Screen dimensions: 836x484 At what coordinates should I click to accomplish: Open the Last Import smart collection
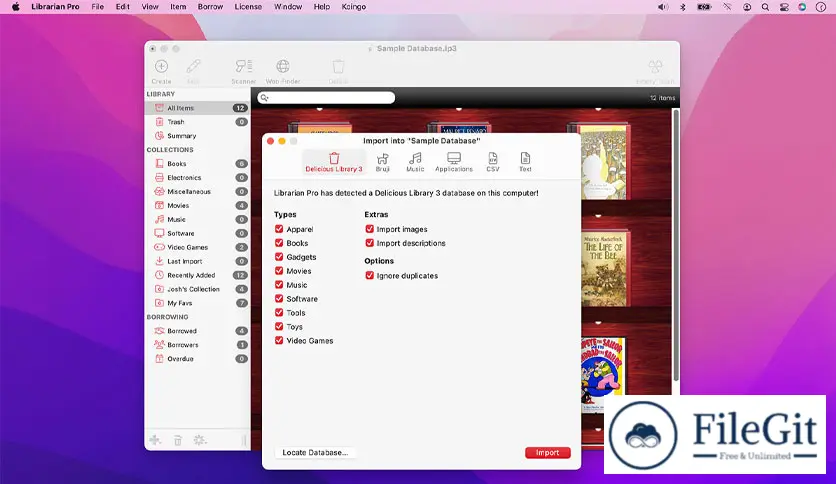pyautogui.click(x=197, y=261)
